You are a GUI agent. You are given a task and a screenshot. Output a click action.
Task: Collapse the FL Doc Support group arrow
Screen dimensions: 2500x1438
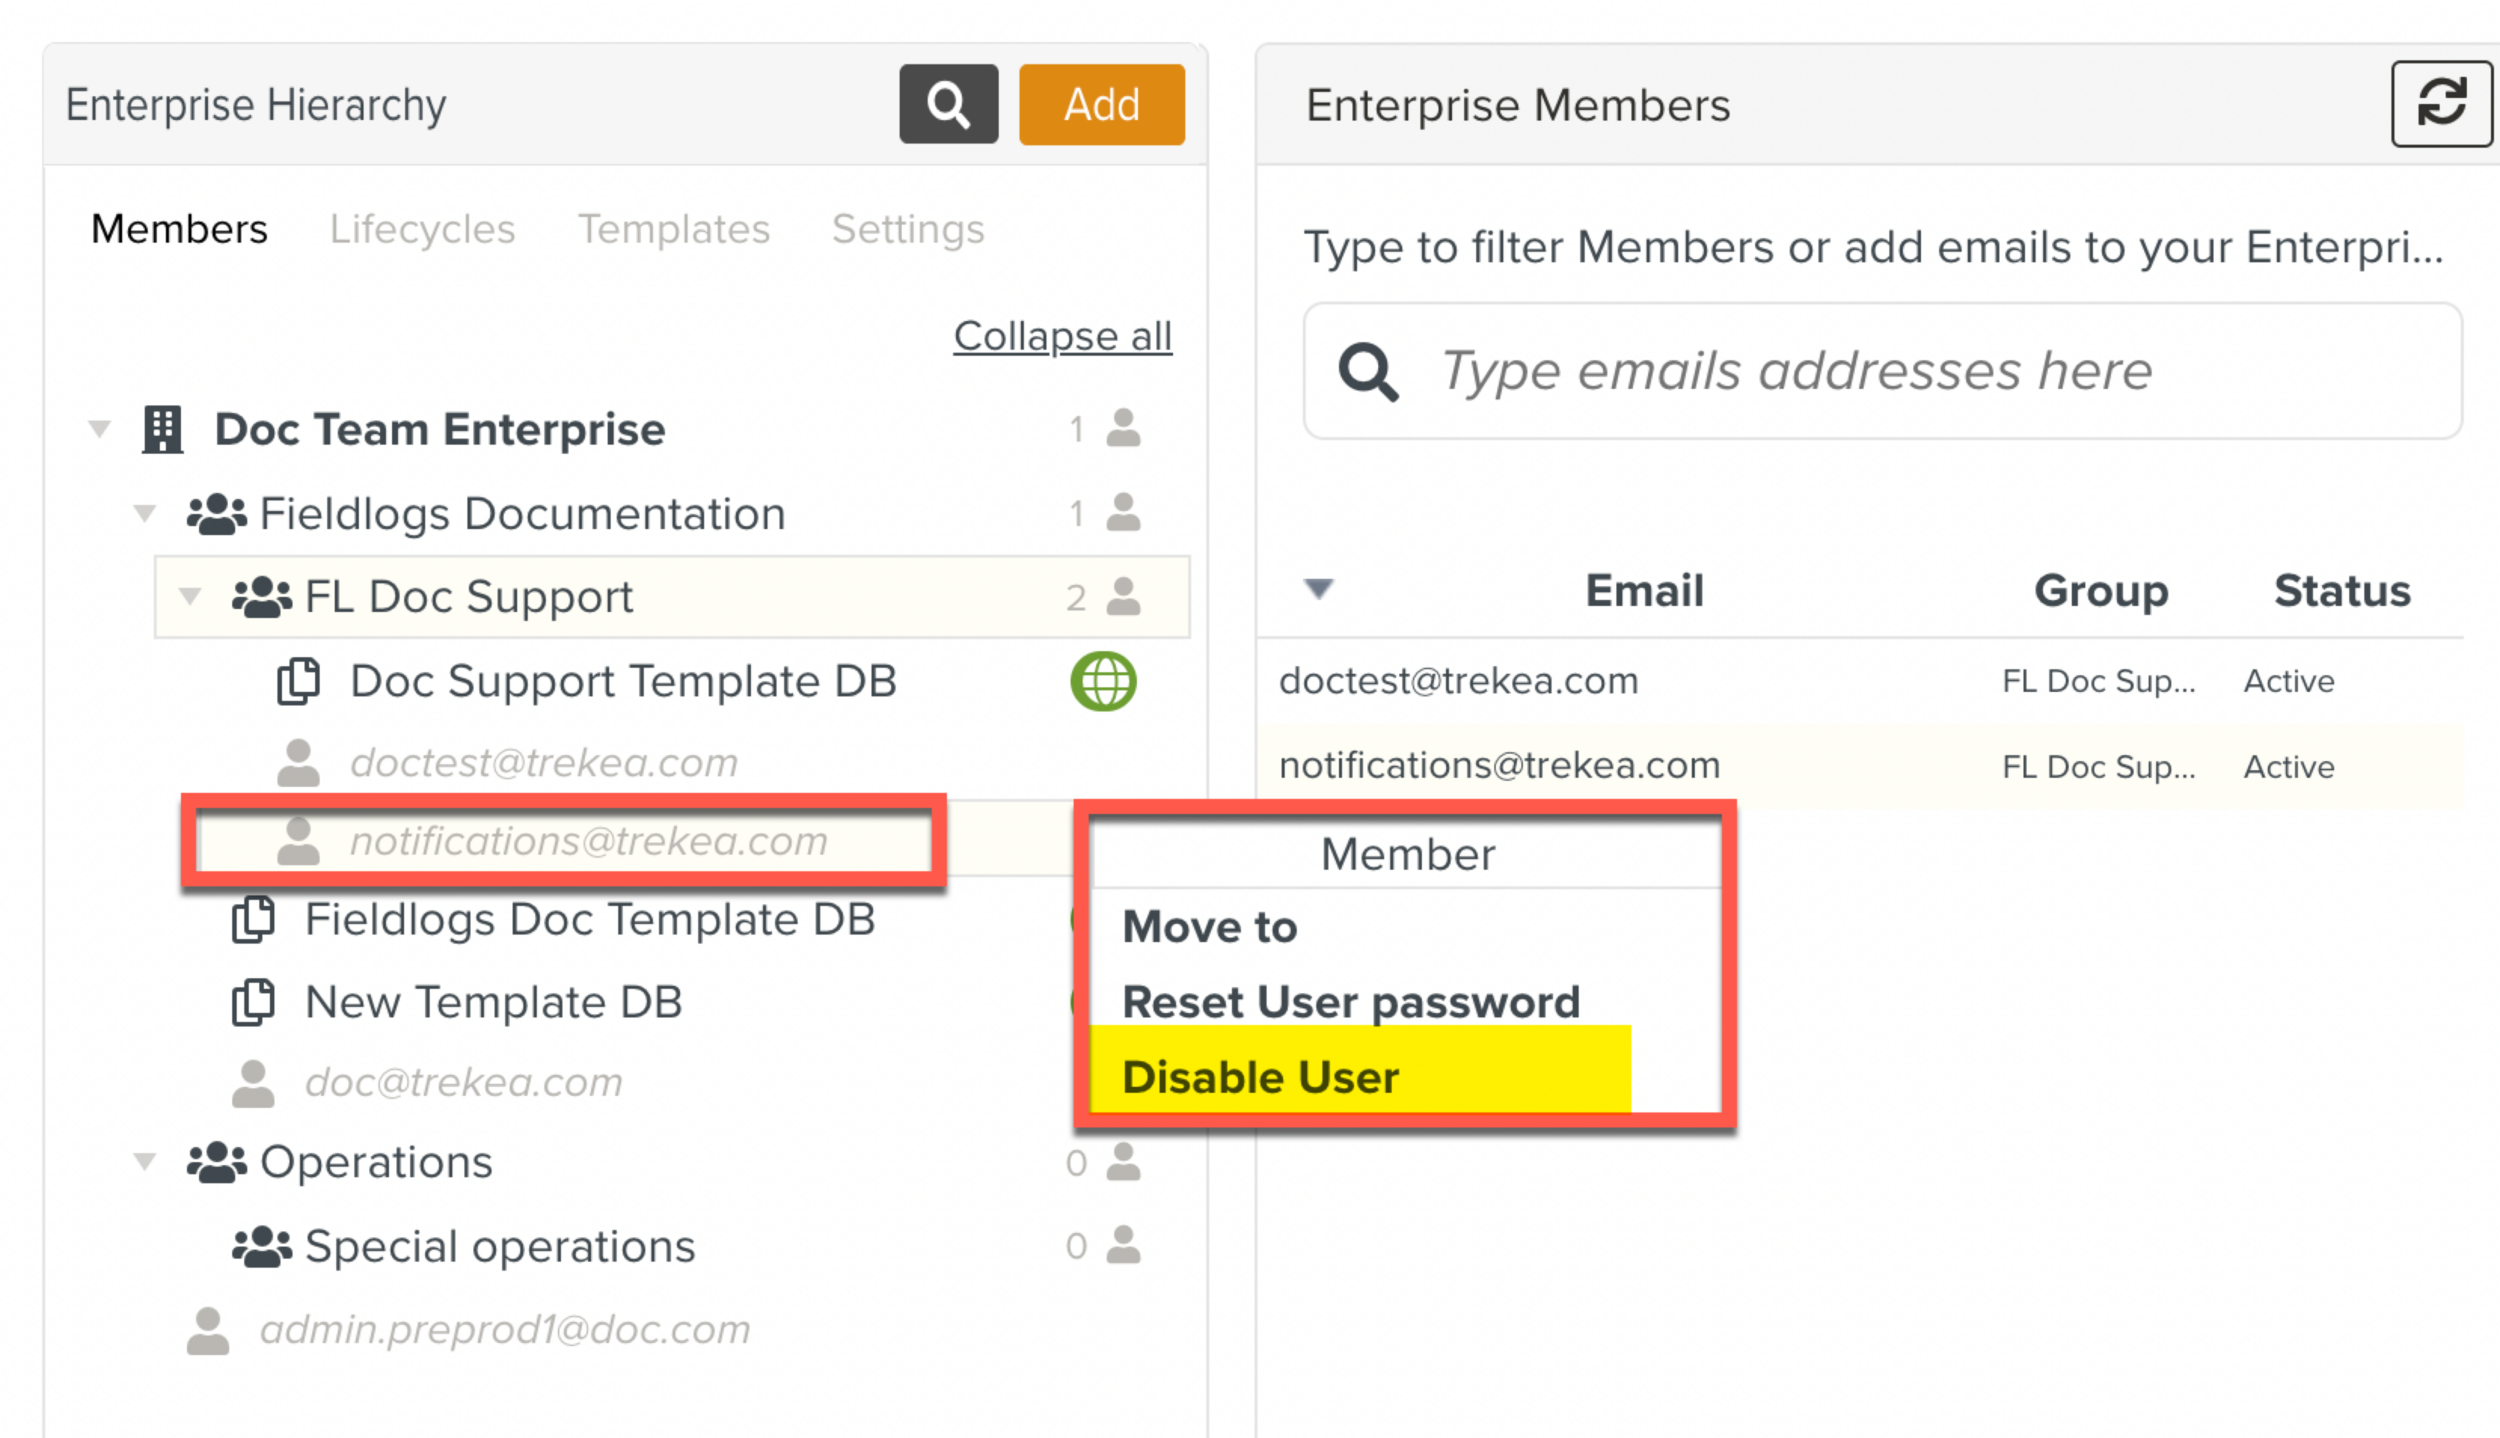190,597
